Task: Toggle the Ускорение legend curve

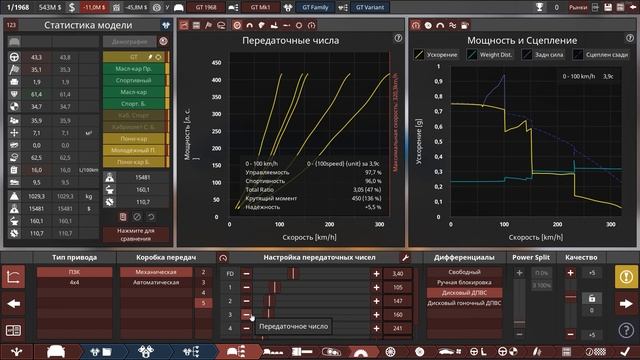Action: (x=436, y=54)
